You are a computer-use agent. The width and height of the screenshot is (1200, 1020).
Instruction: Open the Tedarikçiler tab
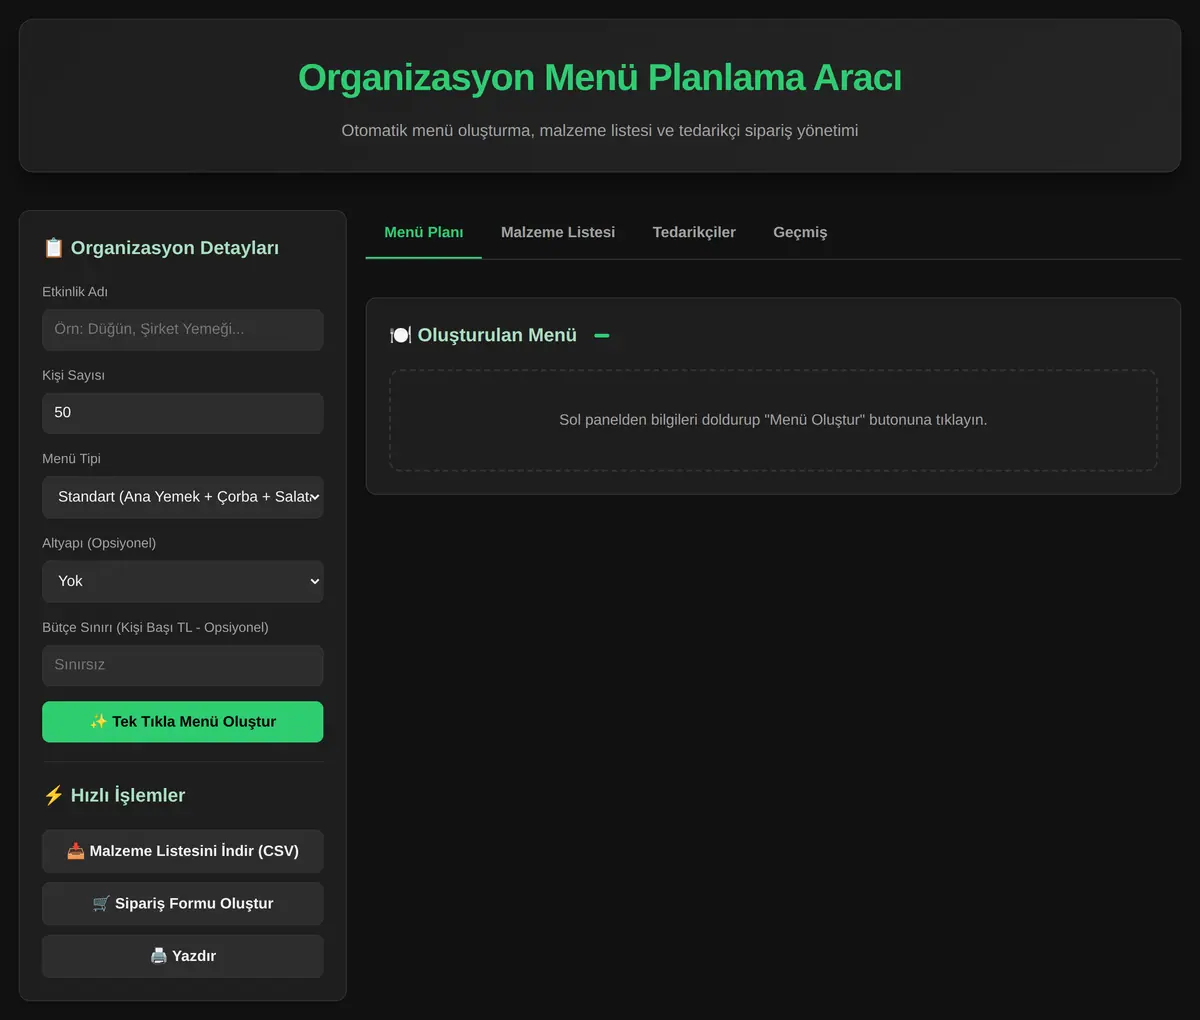point(694,232)
